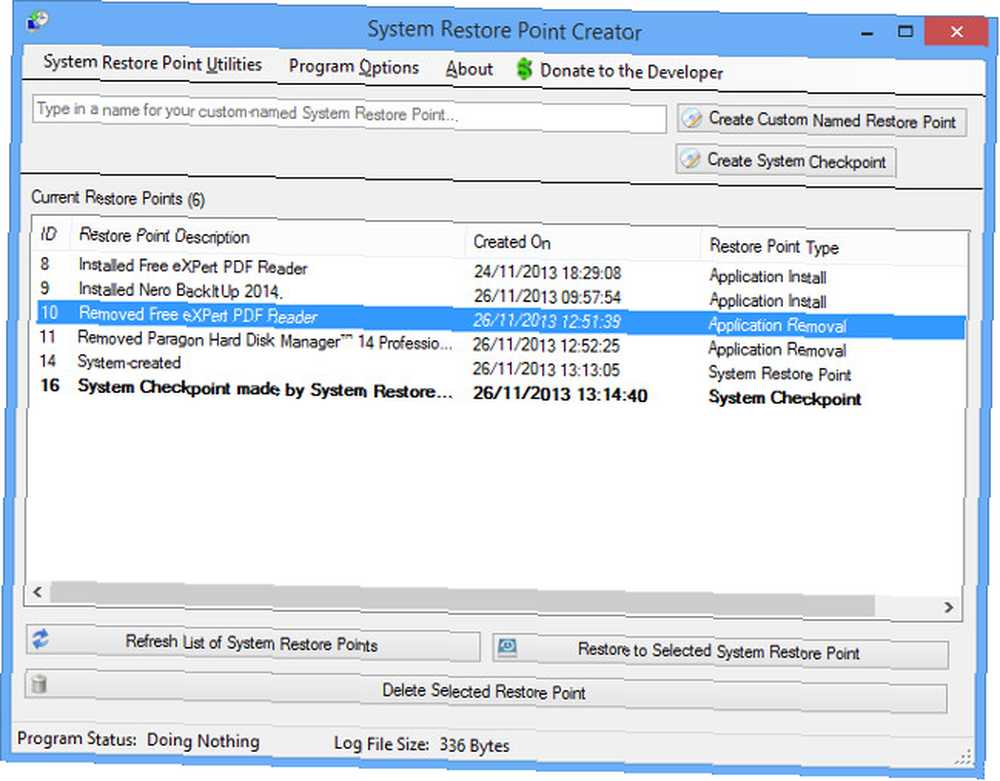This screenshot has width=1000, height=781.
Task: Click the trash can icon on the delete button
Action: point(40,684)
